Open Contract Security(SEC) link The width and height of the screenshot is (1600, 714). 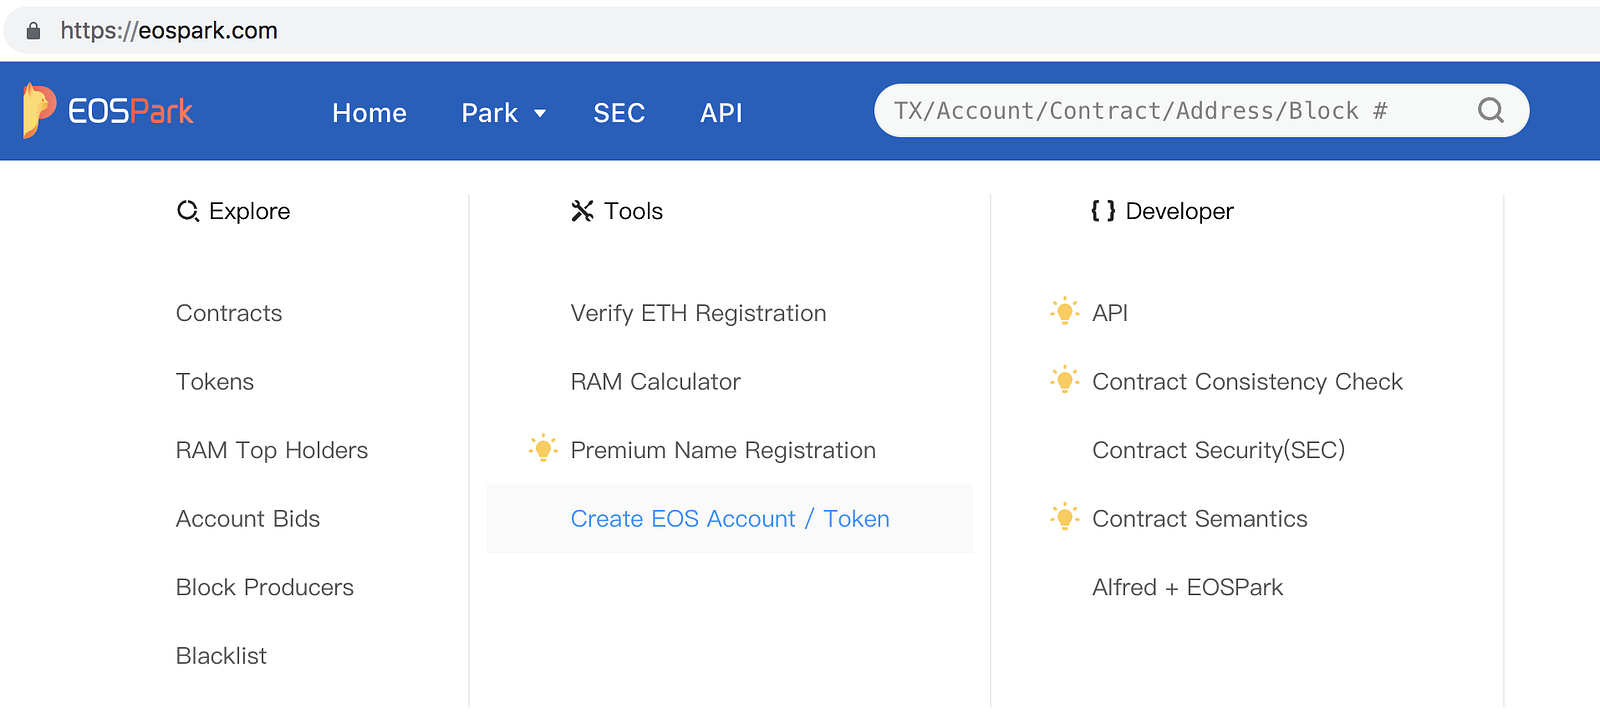(x=1218, y=450)
